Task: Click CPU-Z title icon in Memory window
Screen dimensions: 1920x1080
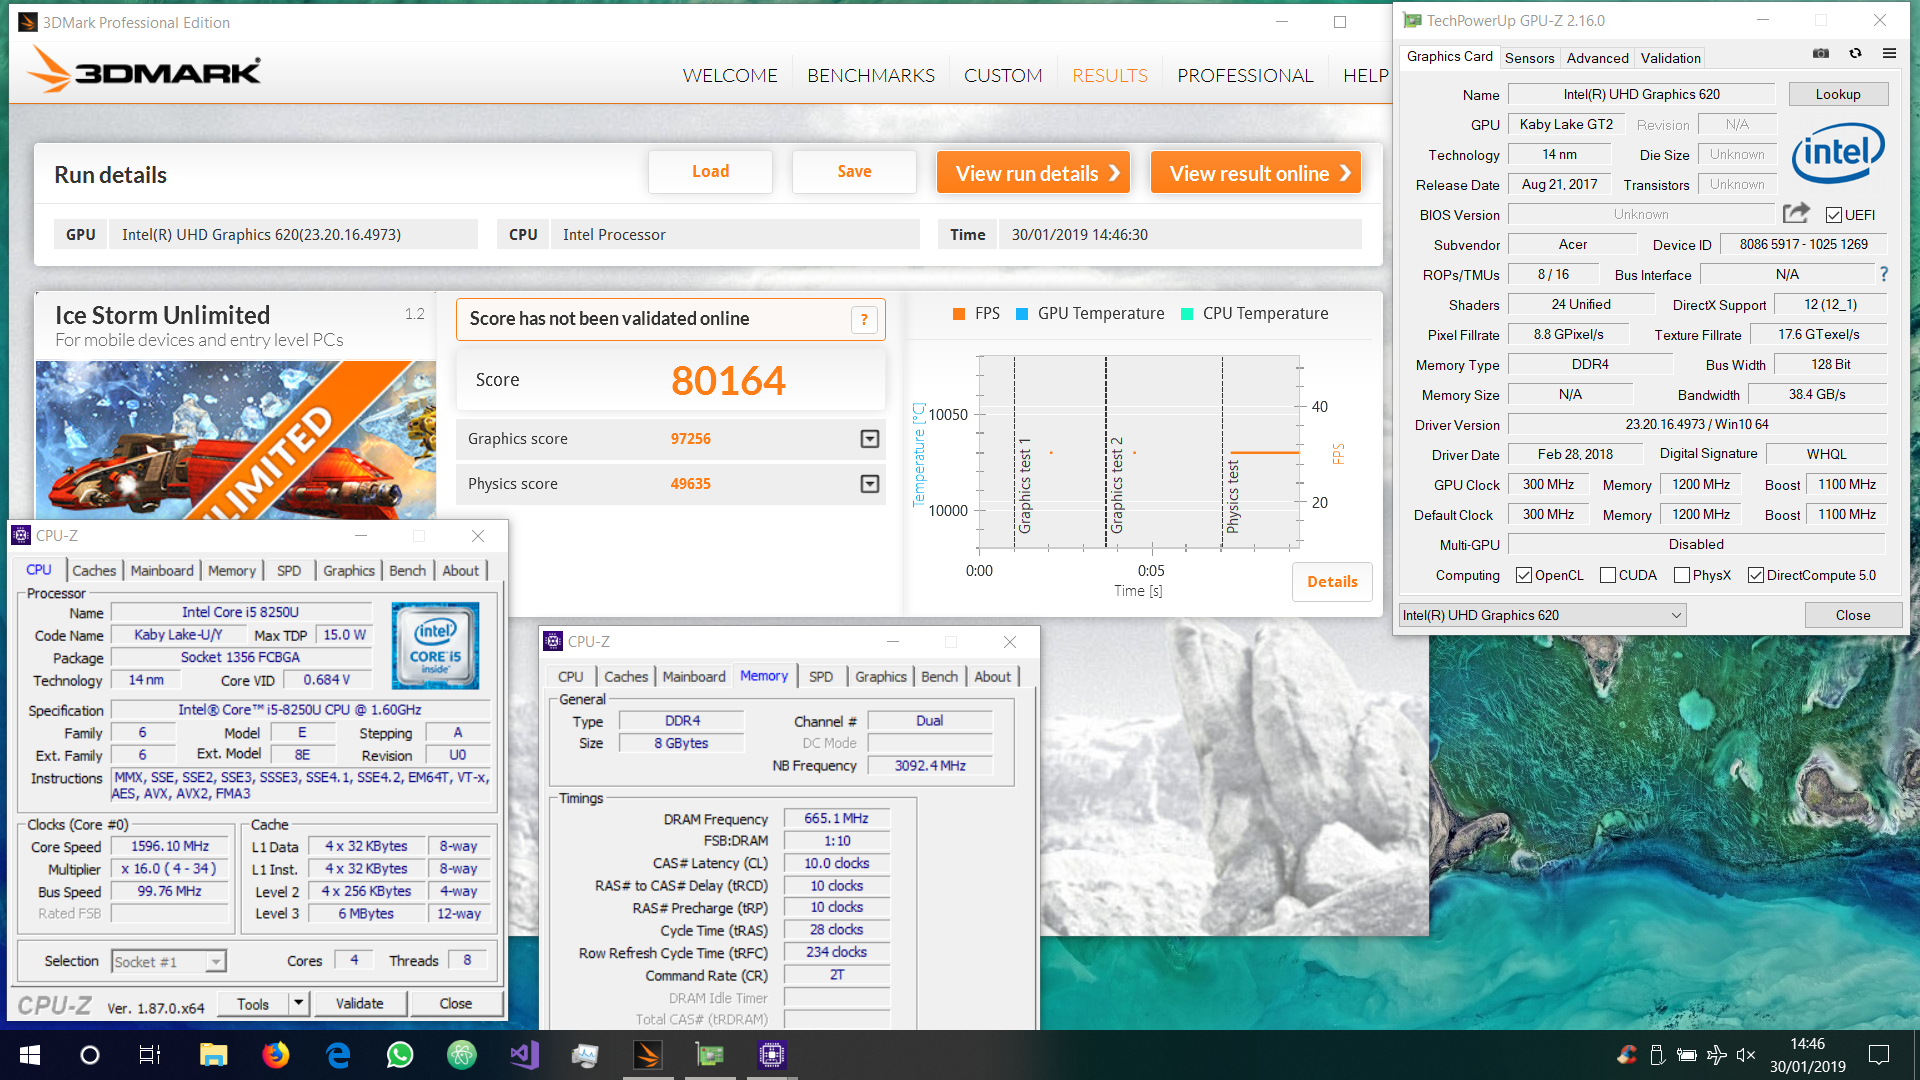Action: (x=554, y=642)
